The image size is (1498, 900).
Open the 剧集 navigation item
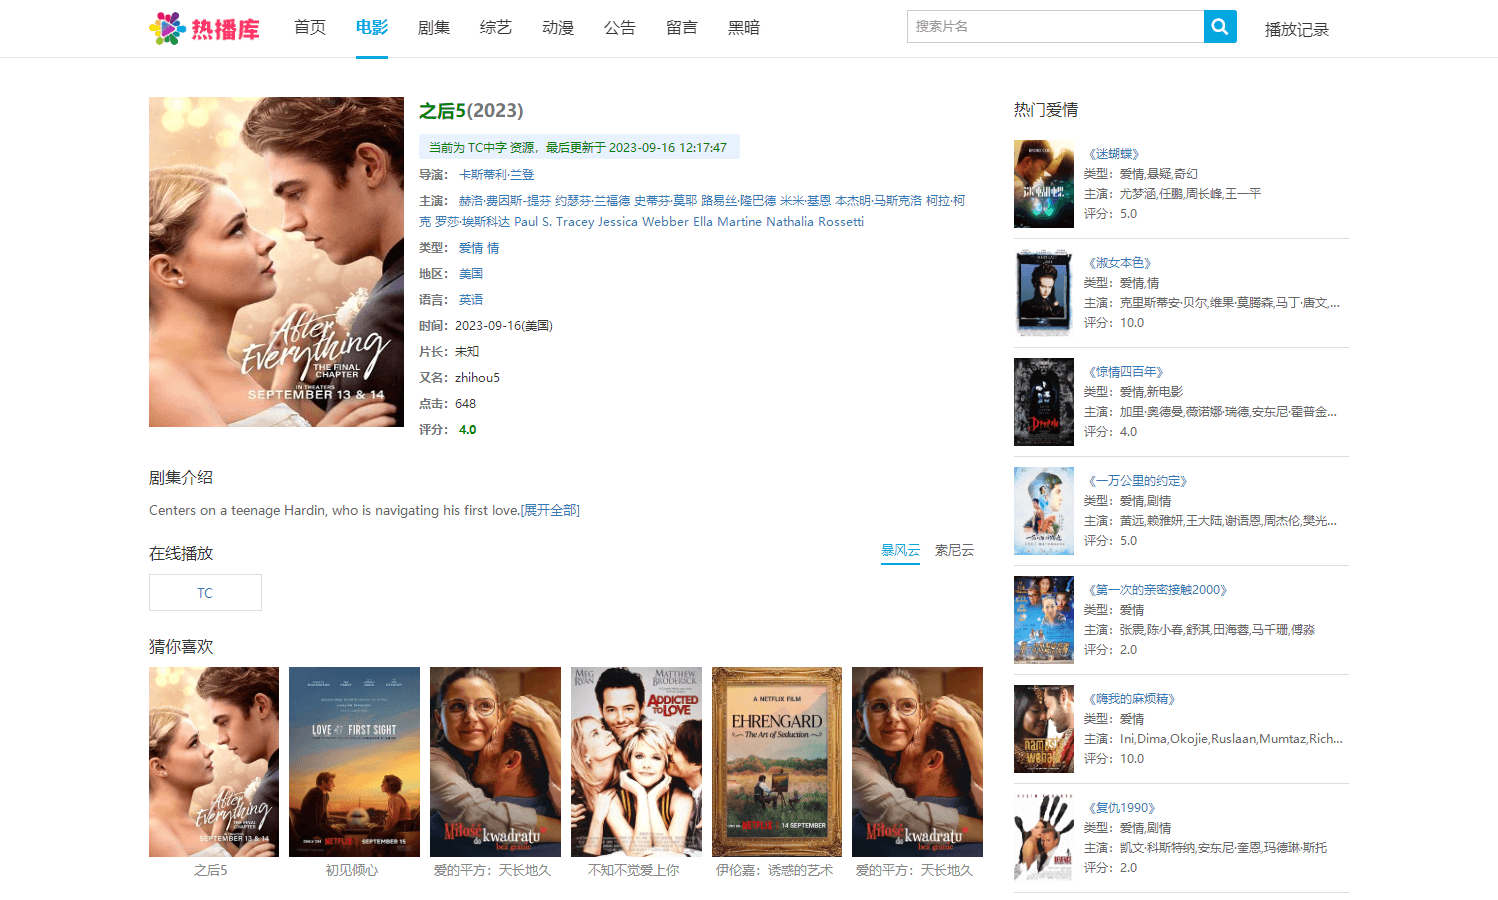pos(434,28)
